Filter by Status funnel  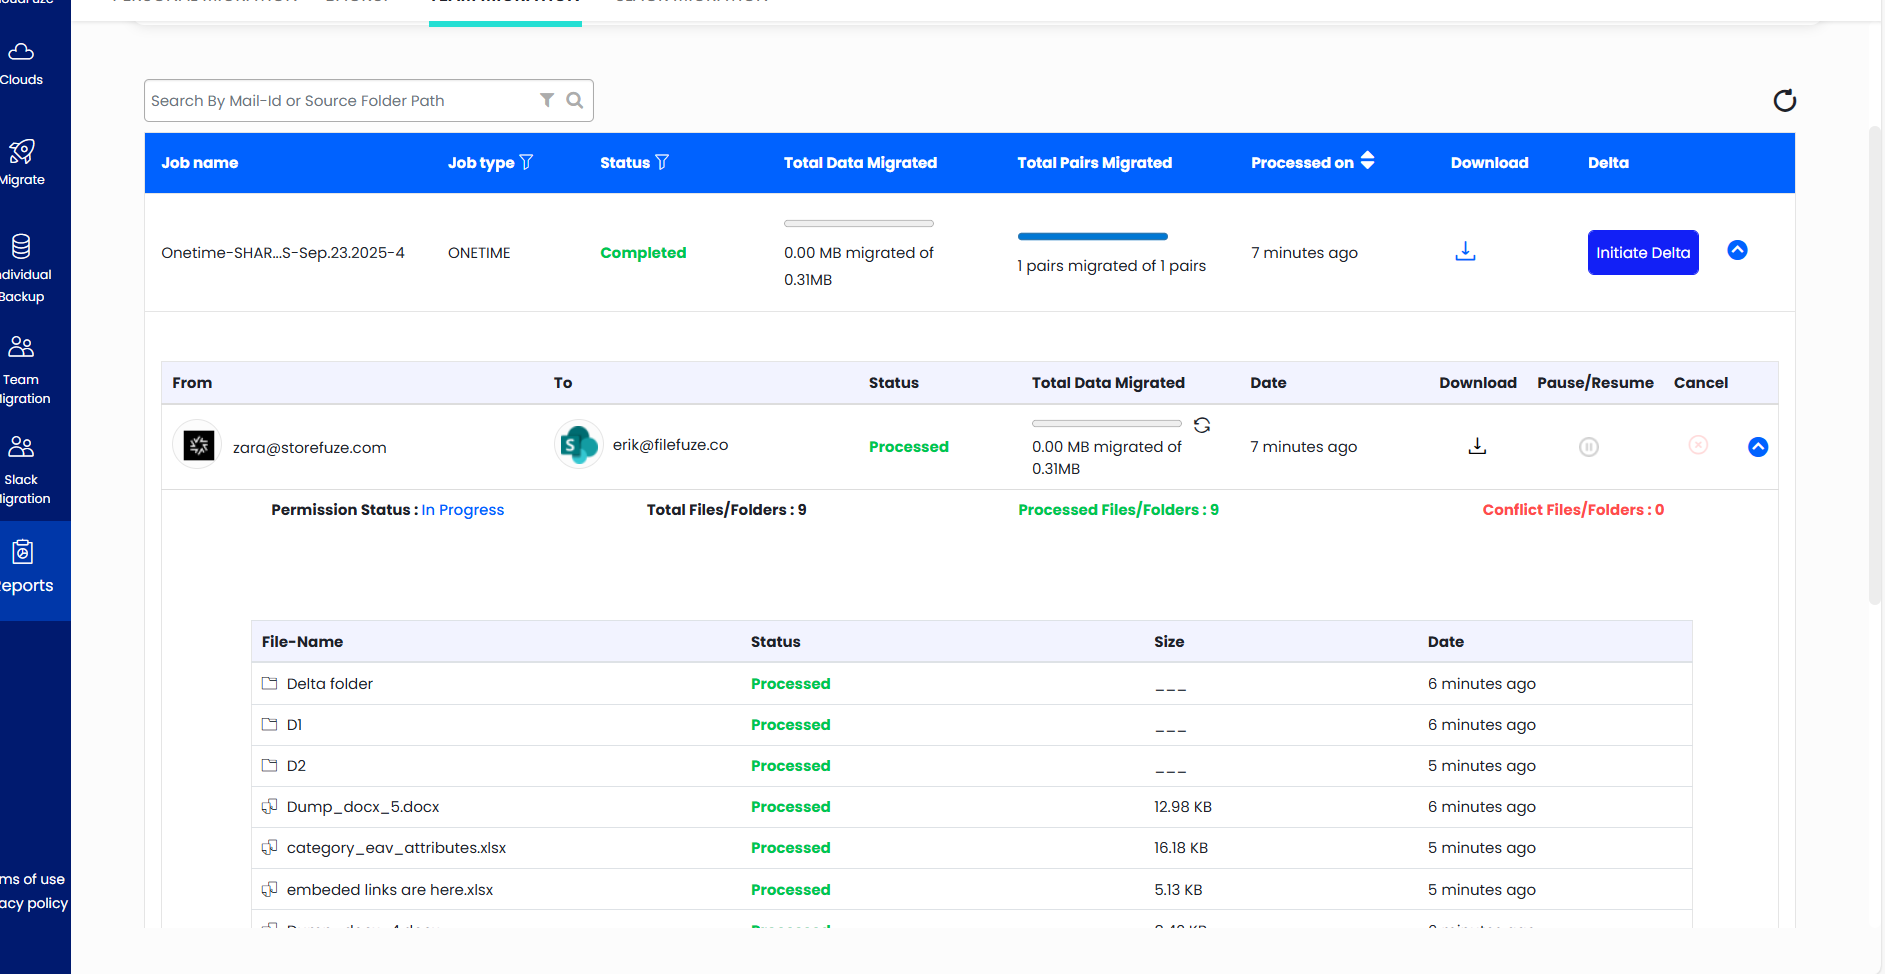tap(662, 162)
